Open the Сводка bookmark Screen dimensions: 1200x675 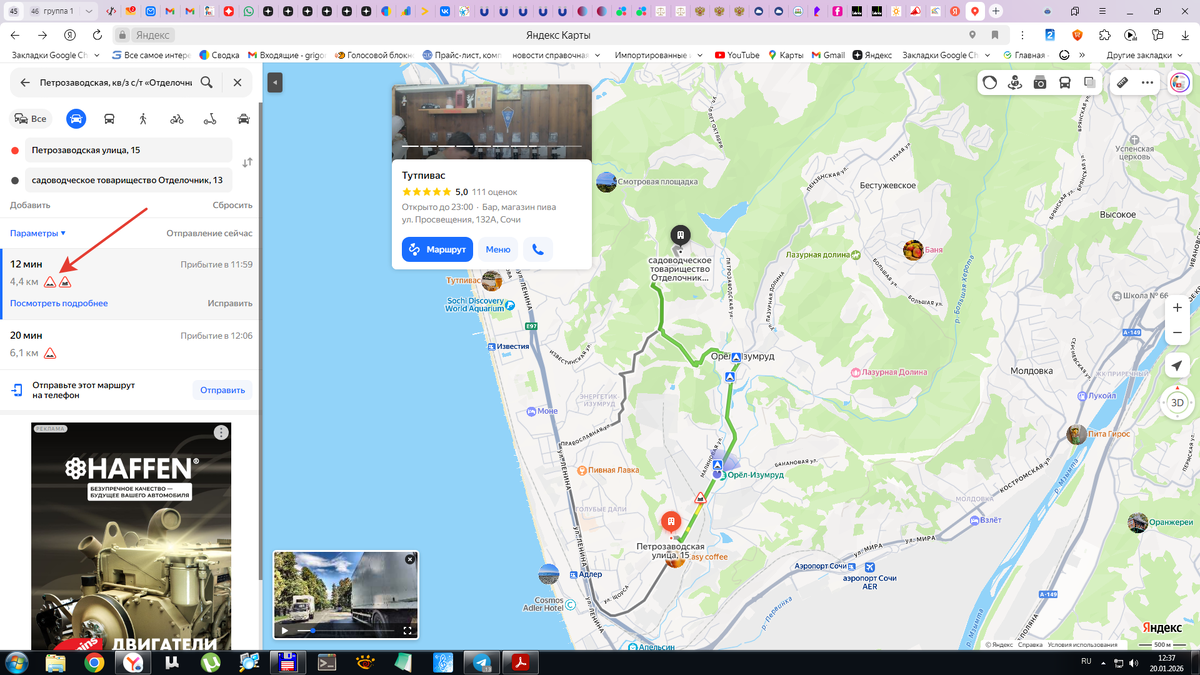[x=219, y=55]
